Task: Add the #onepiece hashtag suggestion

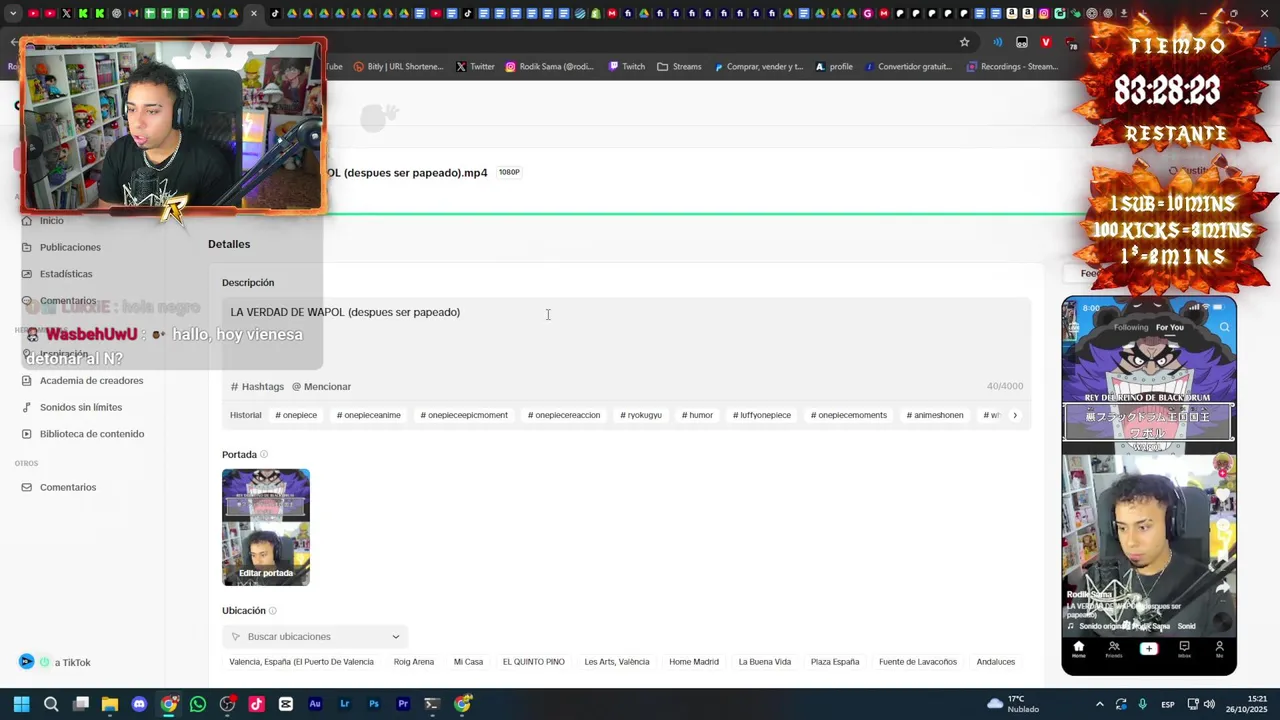Action: tap(296, 415)
